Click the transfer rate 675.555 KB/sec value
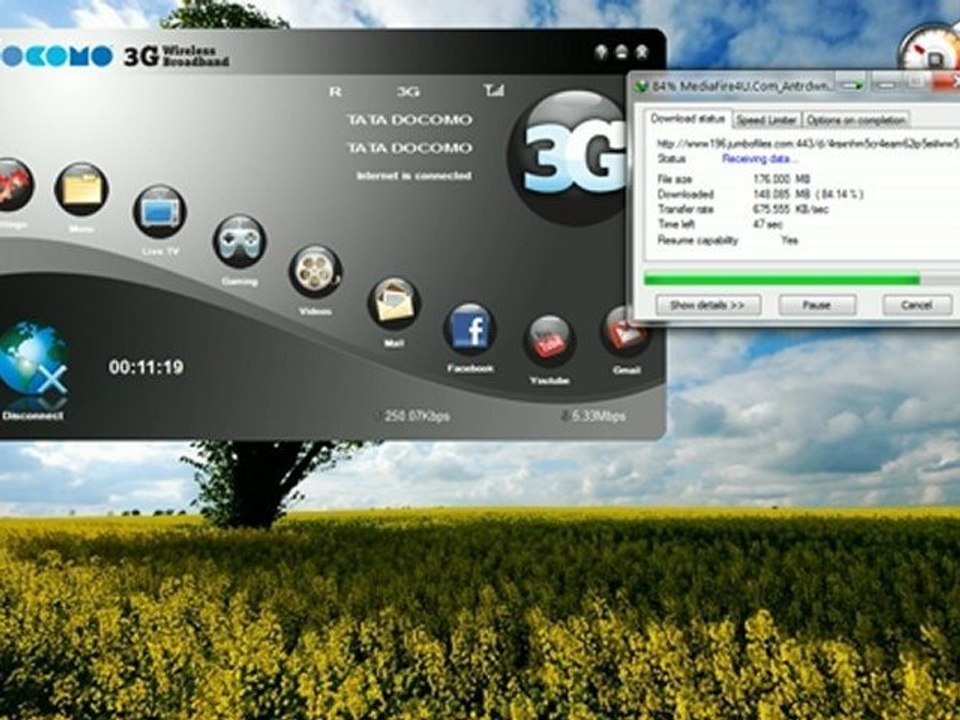Screen dimensions: 960x720 pyautogui.click(x=790, y=209)
